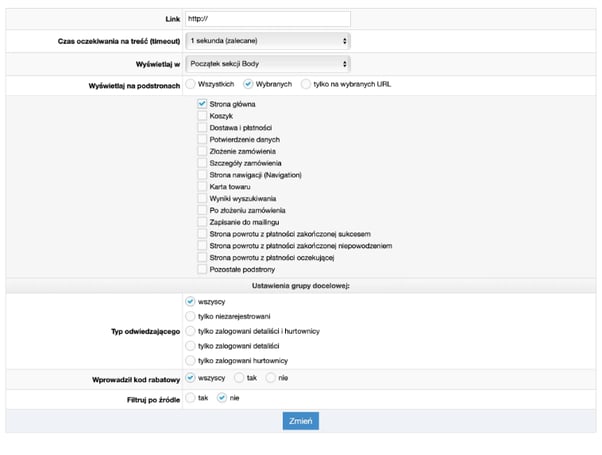Set discount code option to 'tak'
This screenshot has width=602, height=455.
pyautogui.click(x=238, y=378)
